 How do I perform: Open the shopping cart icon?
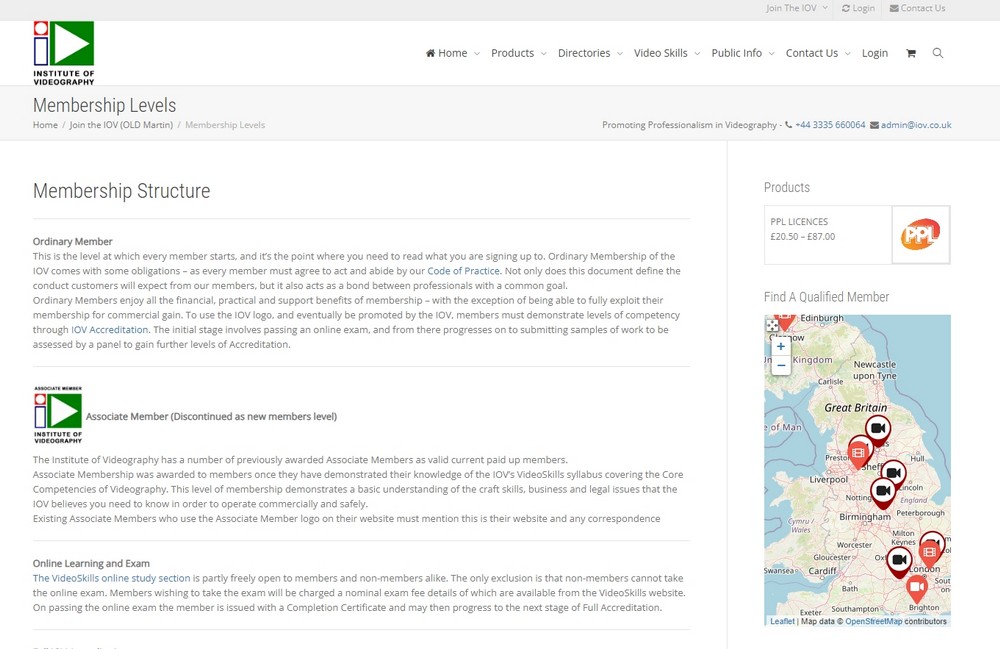pos(910,53)
